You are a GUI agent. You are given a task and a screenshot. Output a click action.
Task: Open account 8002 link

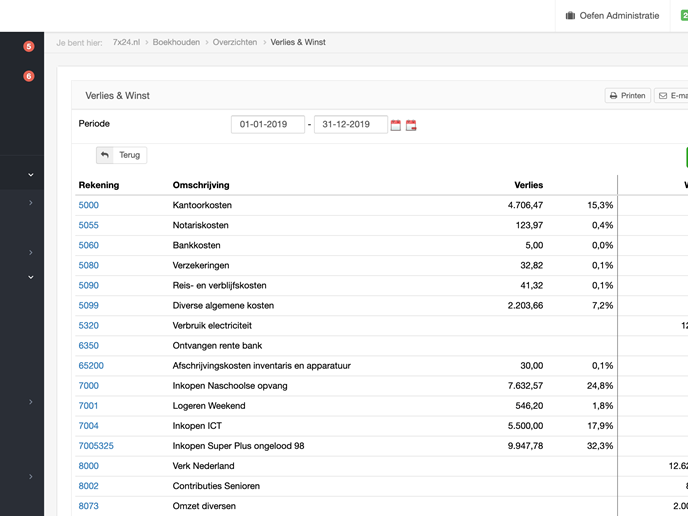[x=89, y=486]
